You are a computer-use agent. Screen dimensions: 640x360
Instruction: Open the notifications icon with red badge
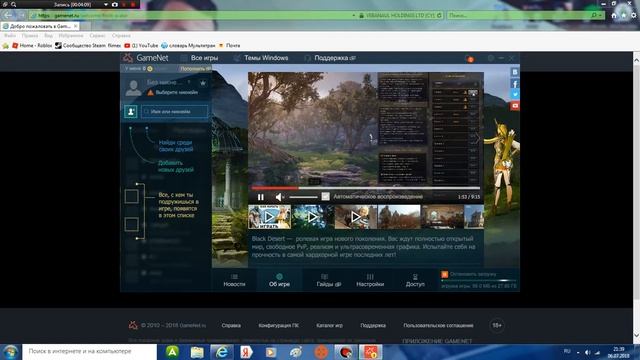[469, 58]
